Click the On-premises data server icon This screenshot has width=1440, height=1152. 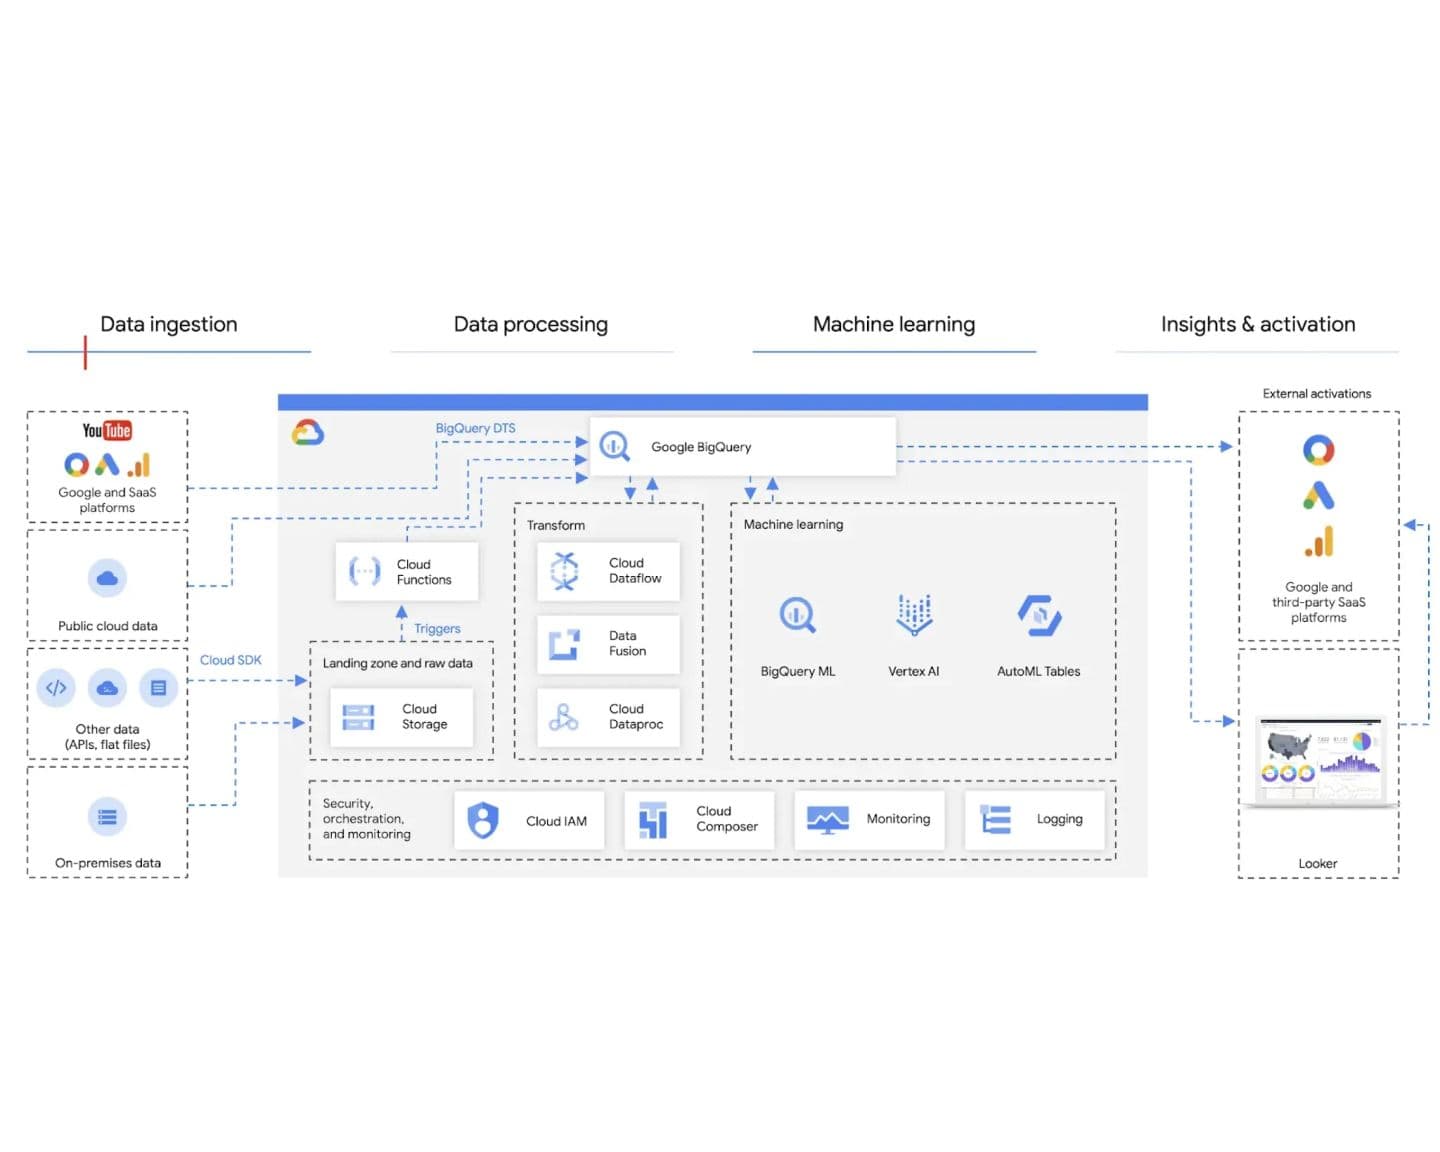[x=107, y=817]
